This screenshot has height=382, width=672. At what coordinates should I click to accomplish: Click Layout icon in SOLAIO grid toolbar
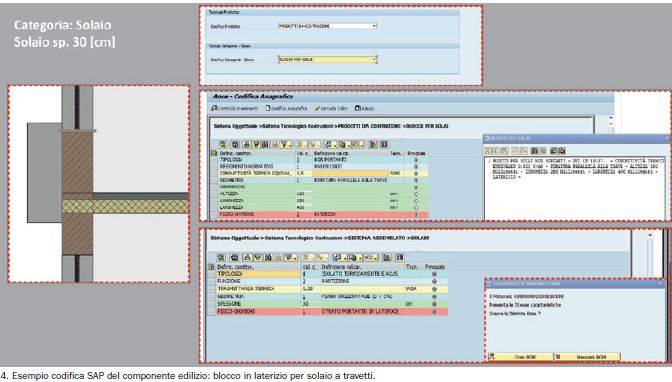(x=387, y=257)
